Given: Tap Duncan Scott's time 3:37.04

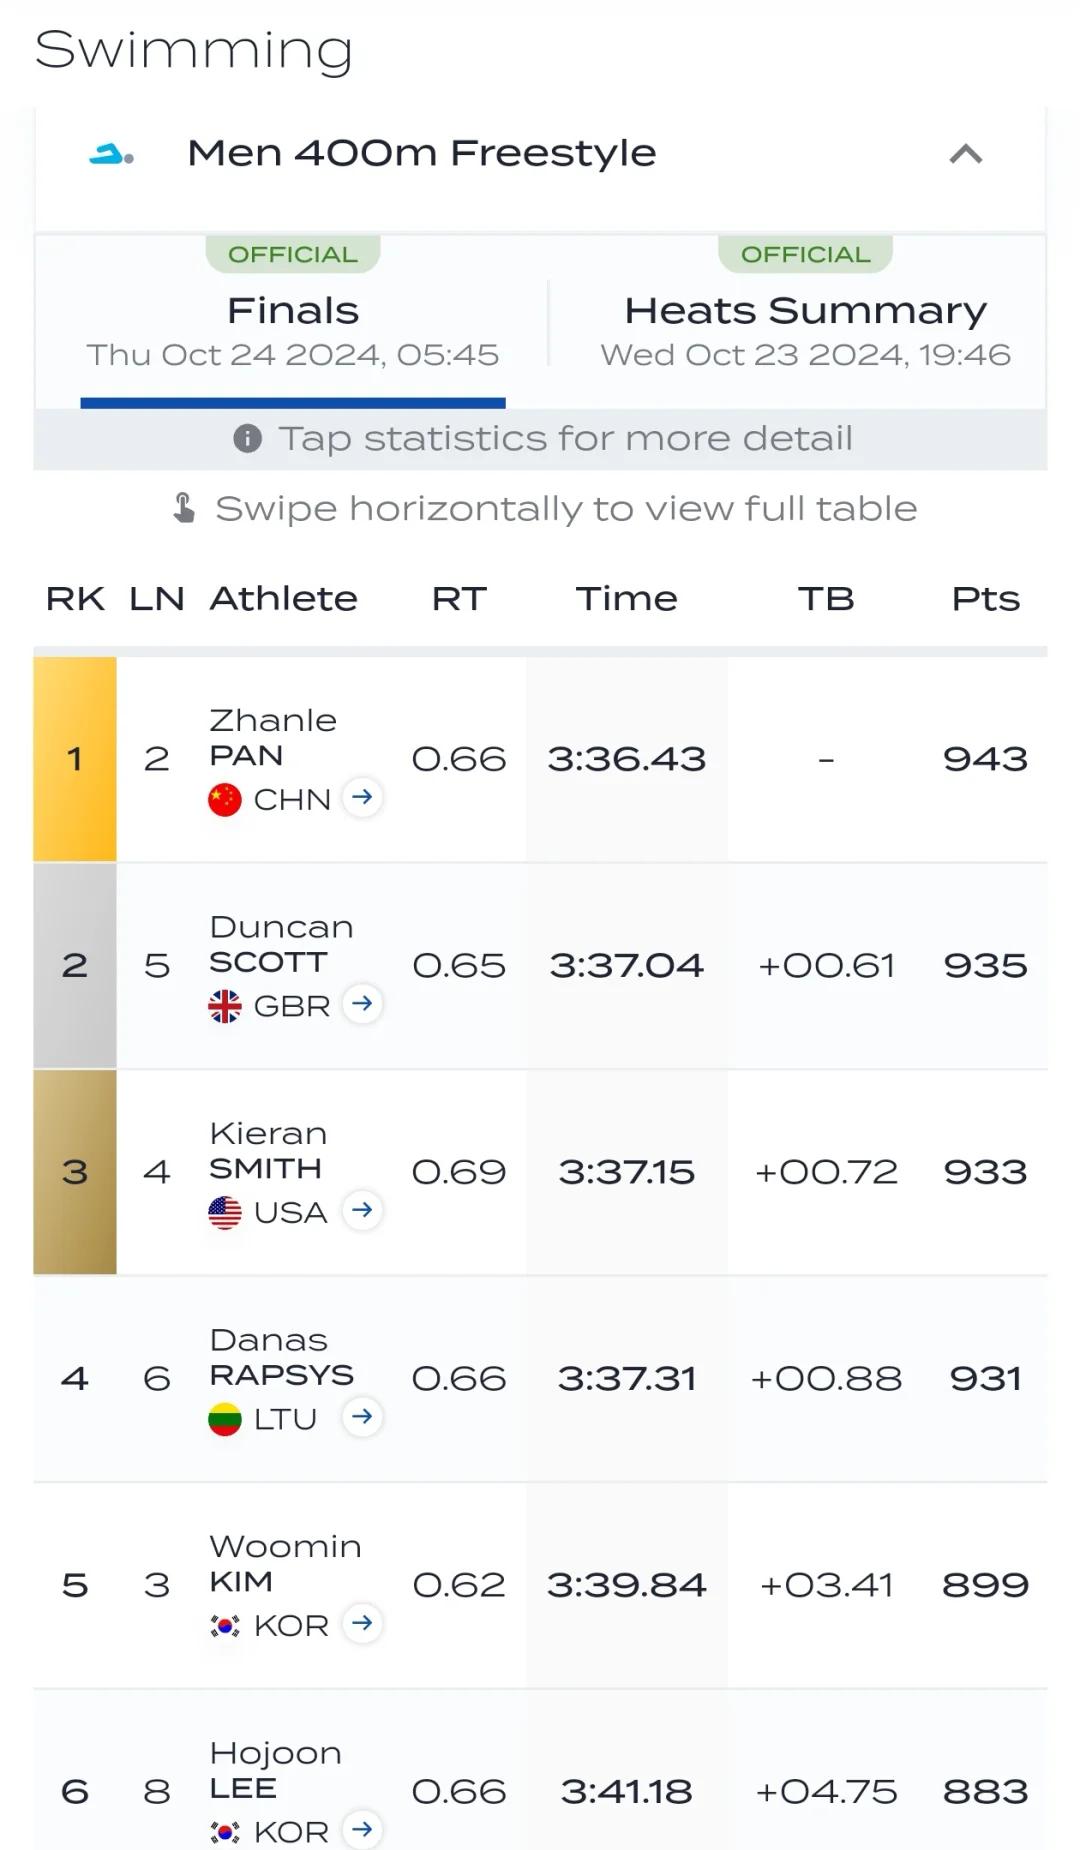Looking at the screenshot, I should (x=626, y=966).
